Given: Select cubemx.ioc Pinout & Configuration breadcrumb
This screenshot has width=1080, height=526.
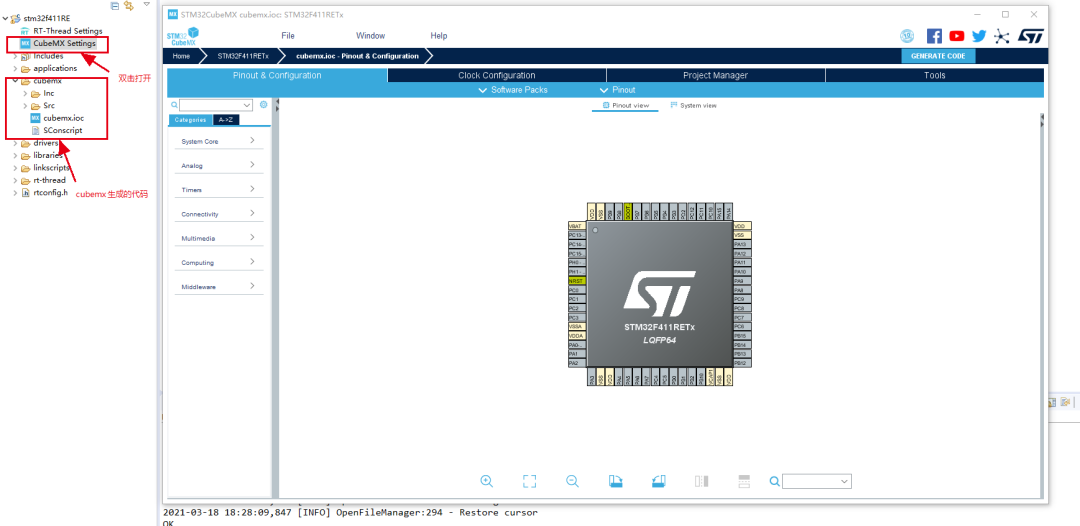Looking at the screenshot, I should [357, 56].
